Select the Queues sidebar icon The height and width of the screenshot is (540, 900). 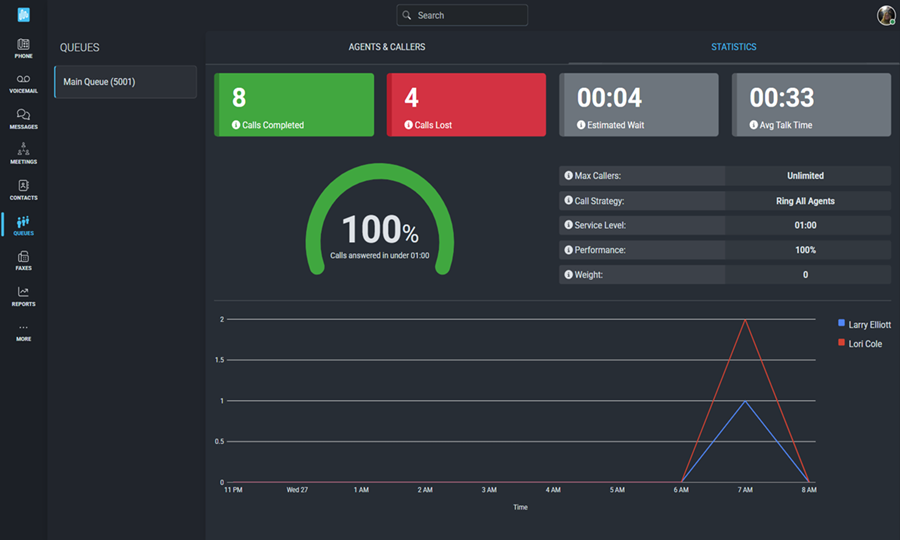pyautogui.click(x=23, y=225)
